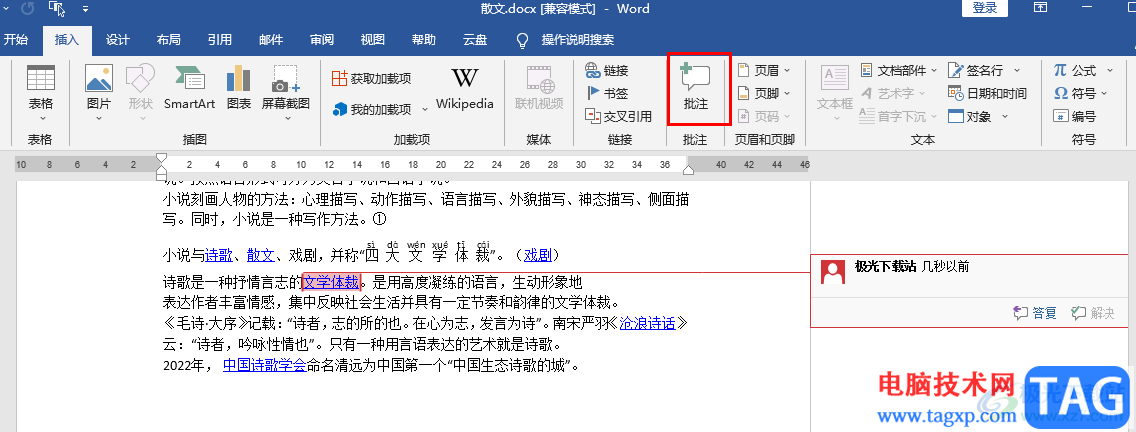
Task: Open the 沧浪诗话 hyperlink
Action: [647, 323]
